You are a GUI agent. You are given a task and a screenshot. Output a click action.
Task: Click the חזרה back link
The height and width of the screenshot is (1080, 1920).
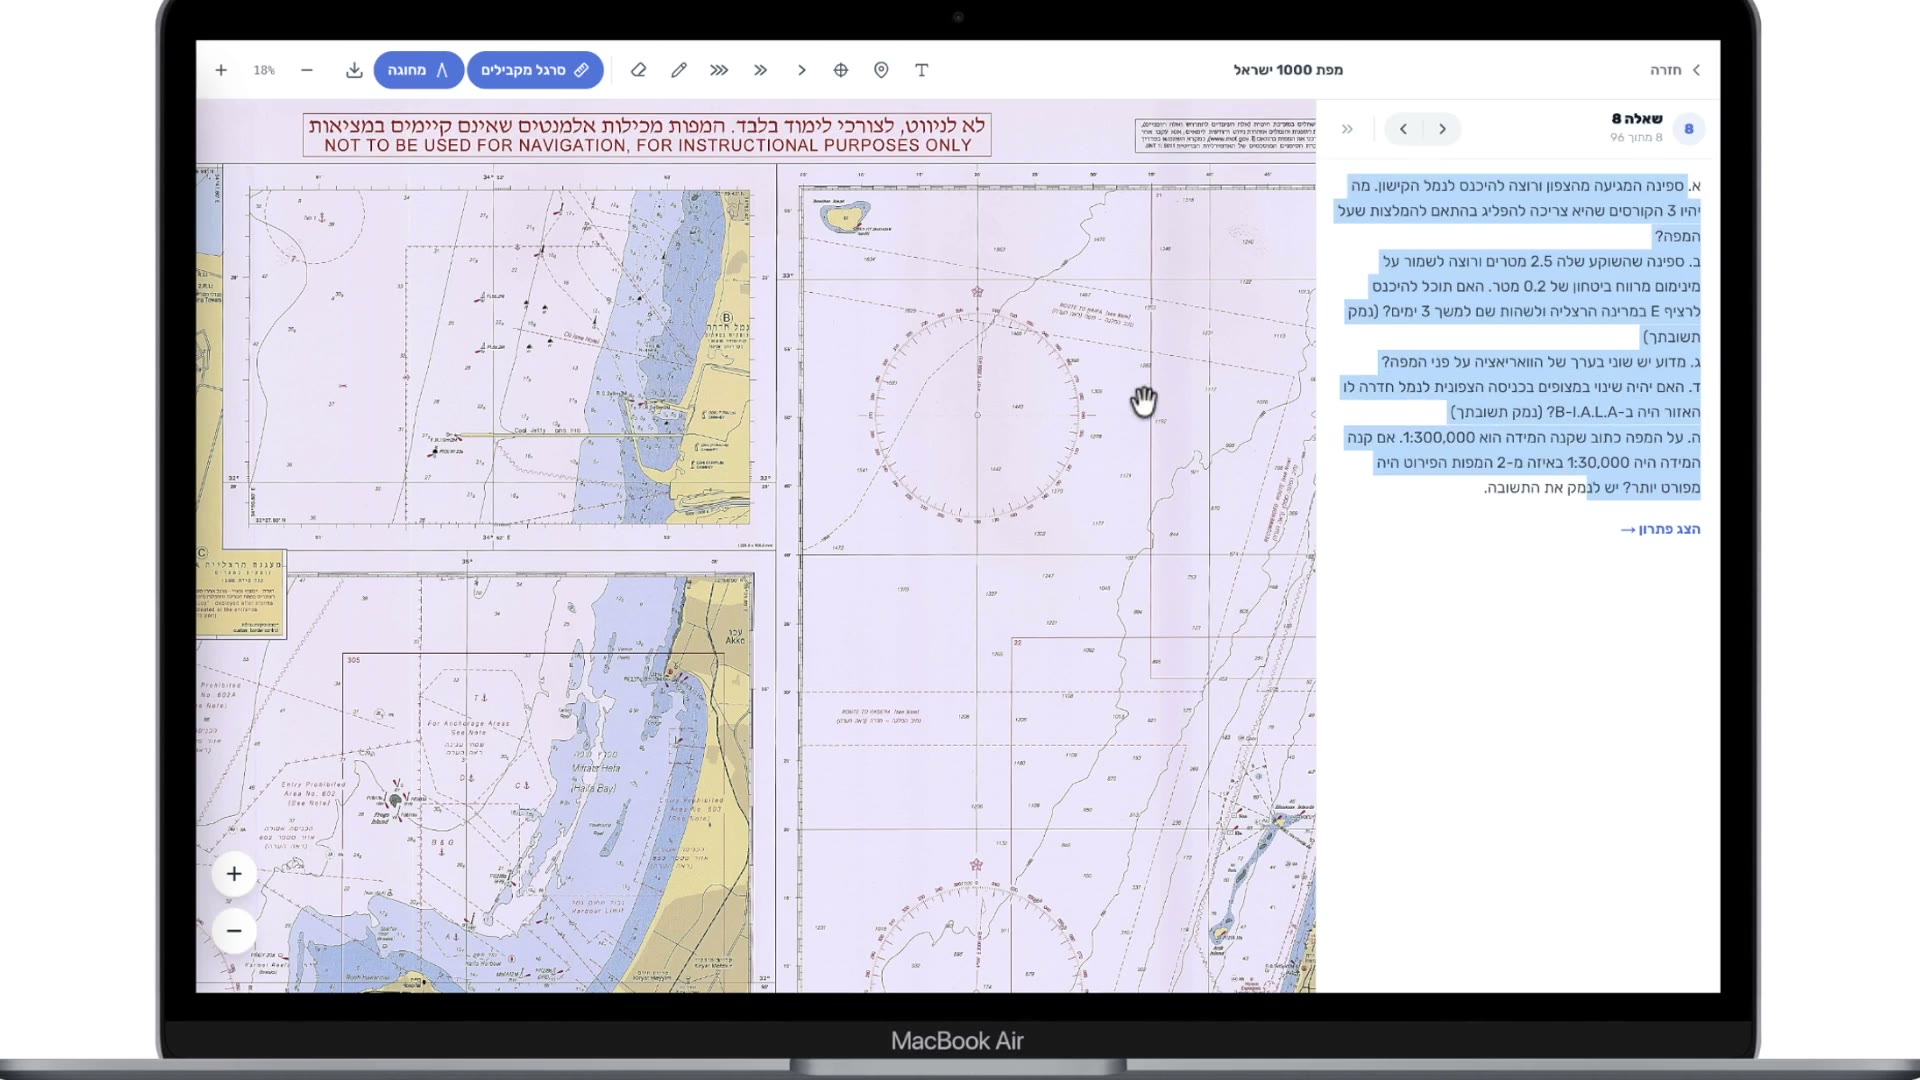(x=1666, y=70)
